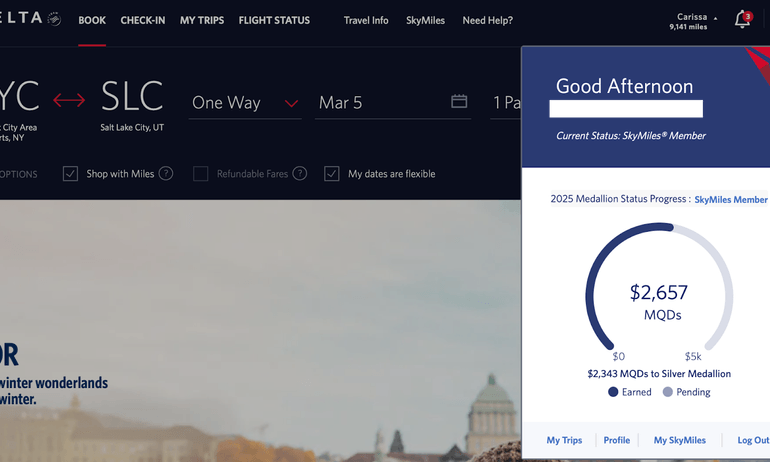Click the MQDs progress gauge
The image size is (770, 462).
[658, 297]
